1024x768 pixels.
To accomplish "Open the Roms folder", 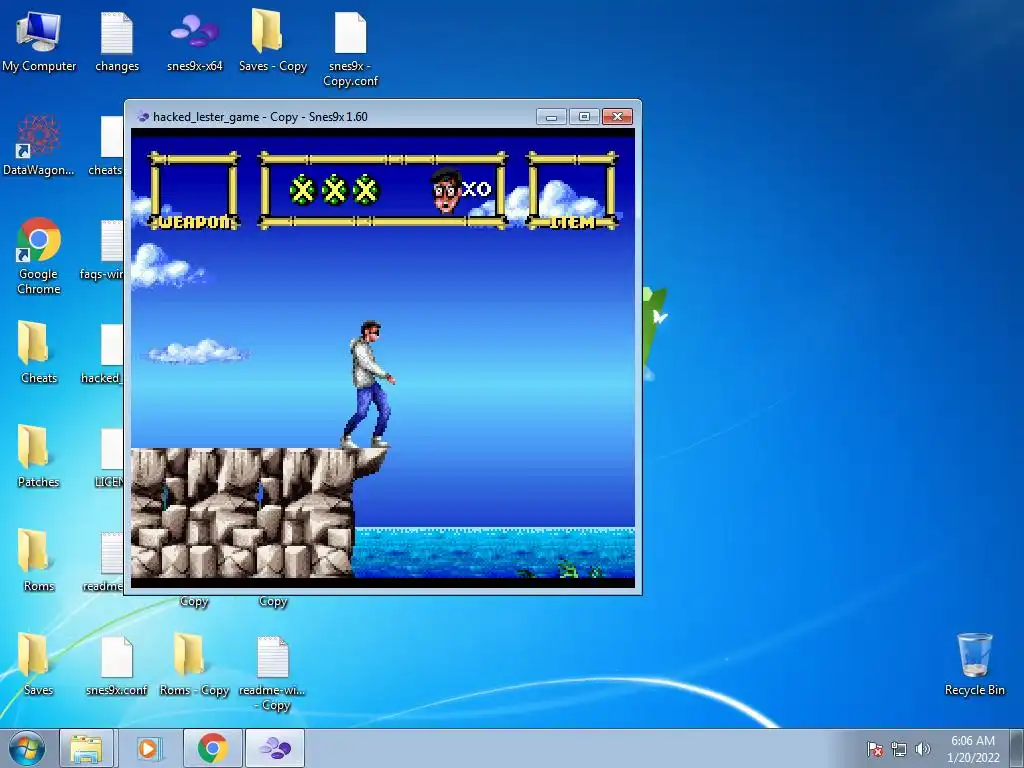I will click(39, 560).
